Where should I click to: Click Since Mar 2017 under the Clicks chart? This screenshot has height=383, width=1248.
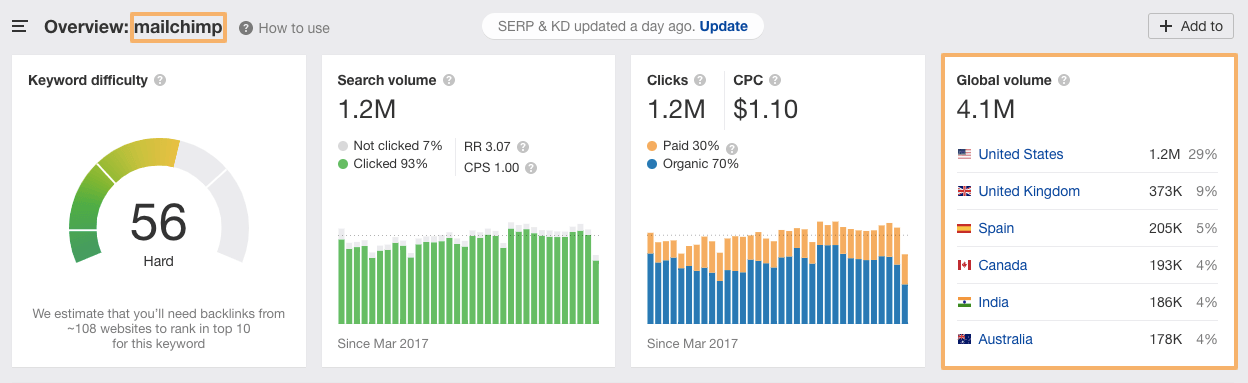692,344
